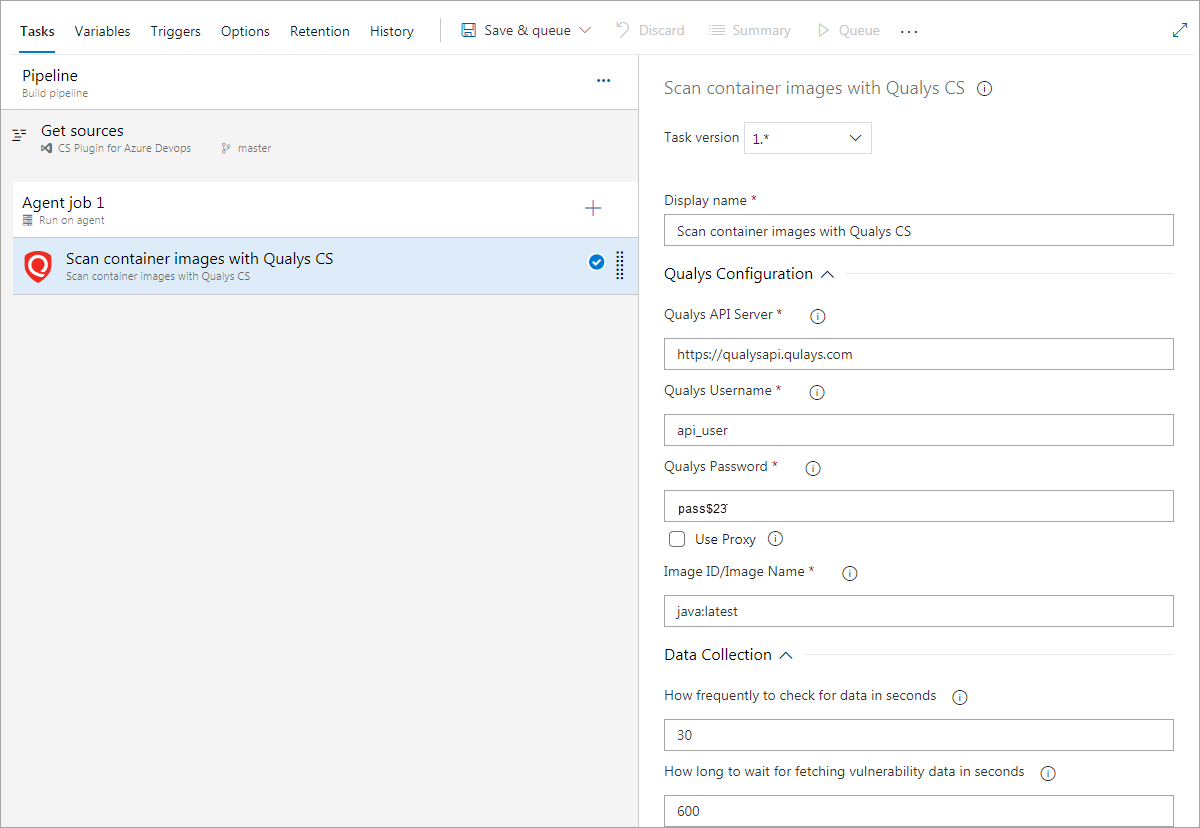Click the 'master' branch label
The height and width of the screenshot is (828, 1200).
[254, 148]
